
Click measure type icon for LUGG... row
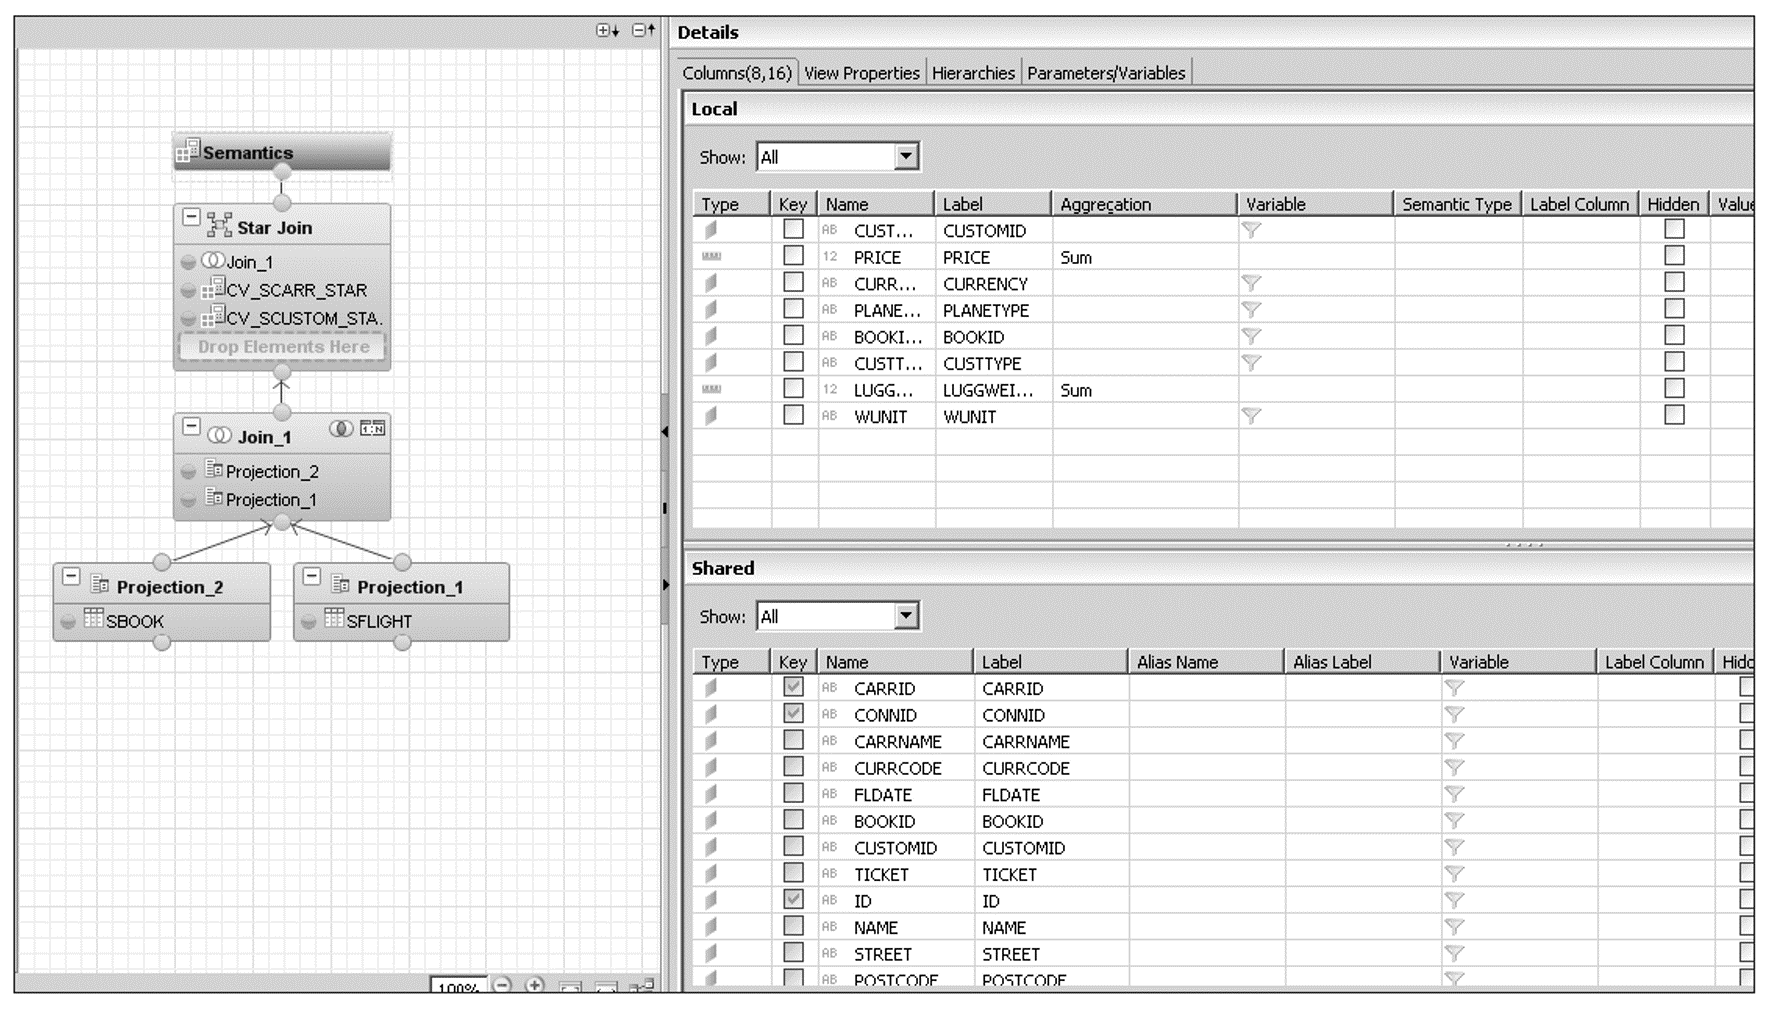pos(711,390)
